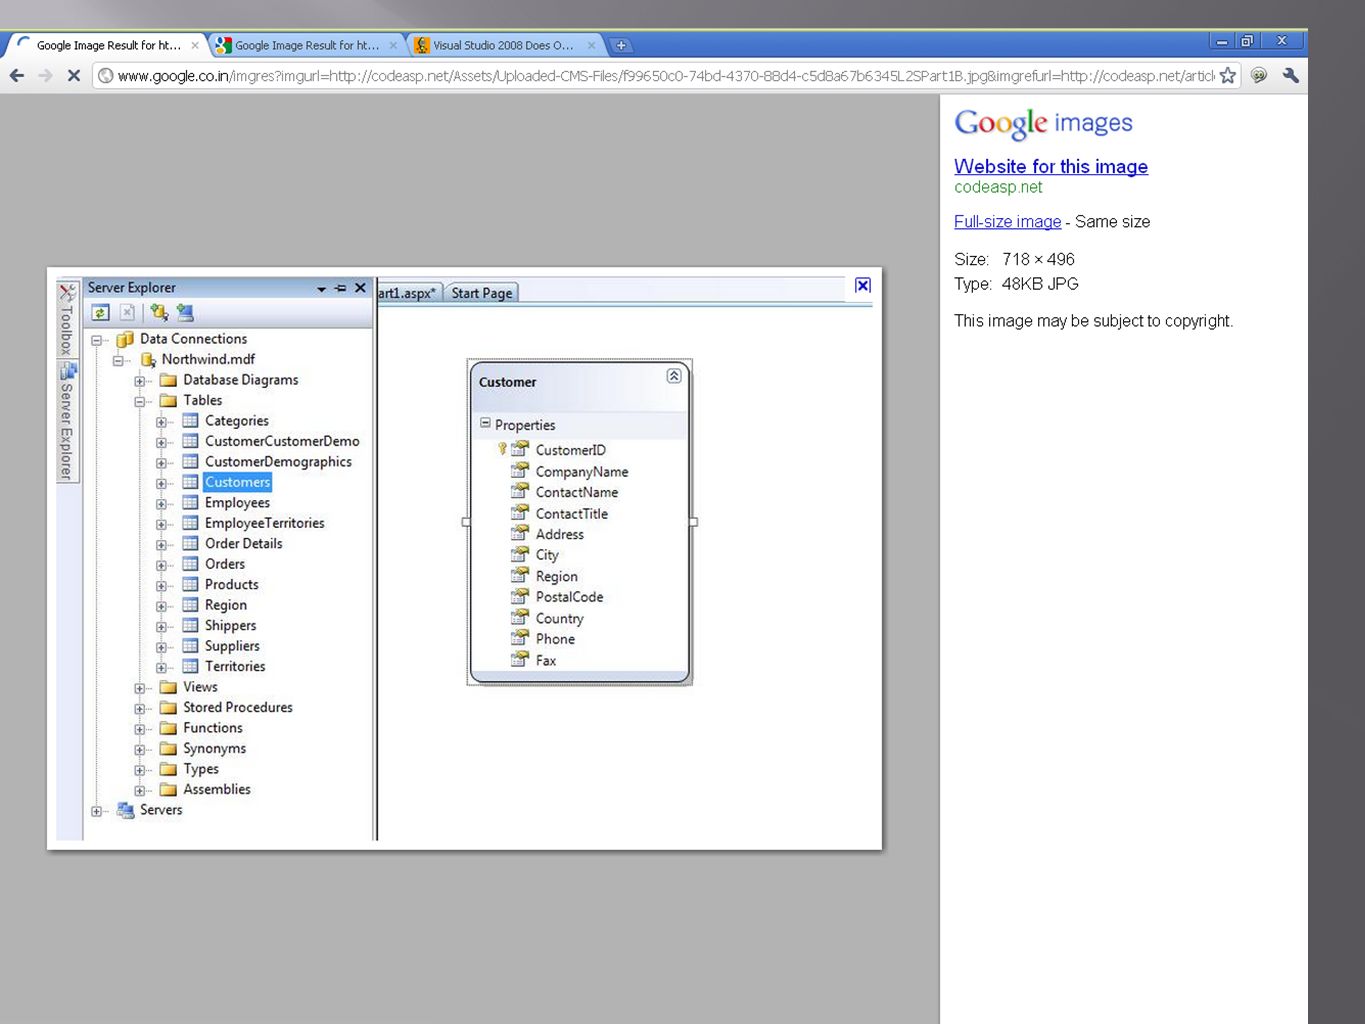Click the Servers computer icon
The height and width of the screenshot is (1024, 1365).
click(x=125, y=810)
